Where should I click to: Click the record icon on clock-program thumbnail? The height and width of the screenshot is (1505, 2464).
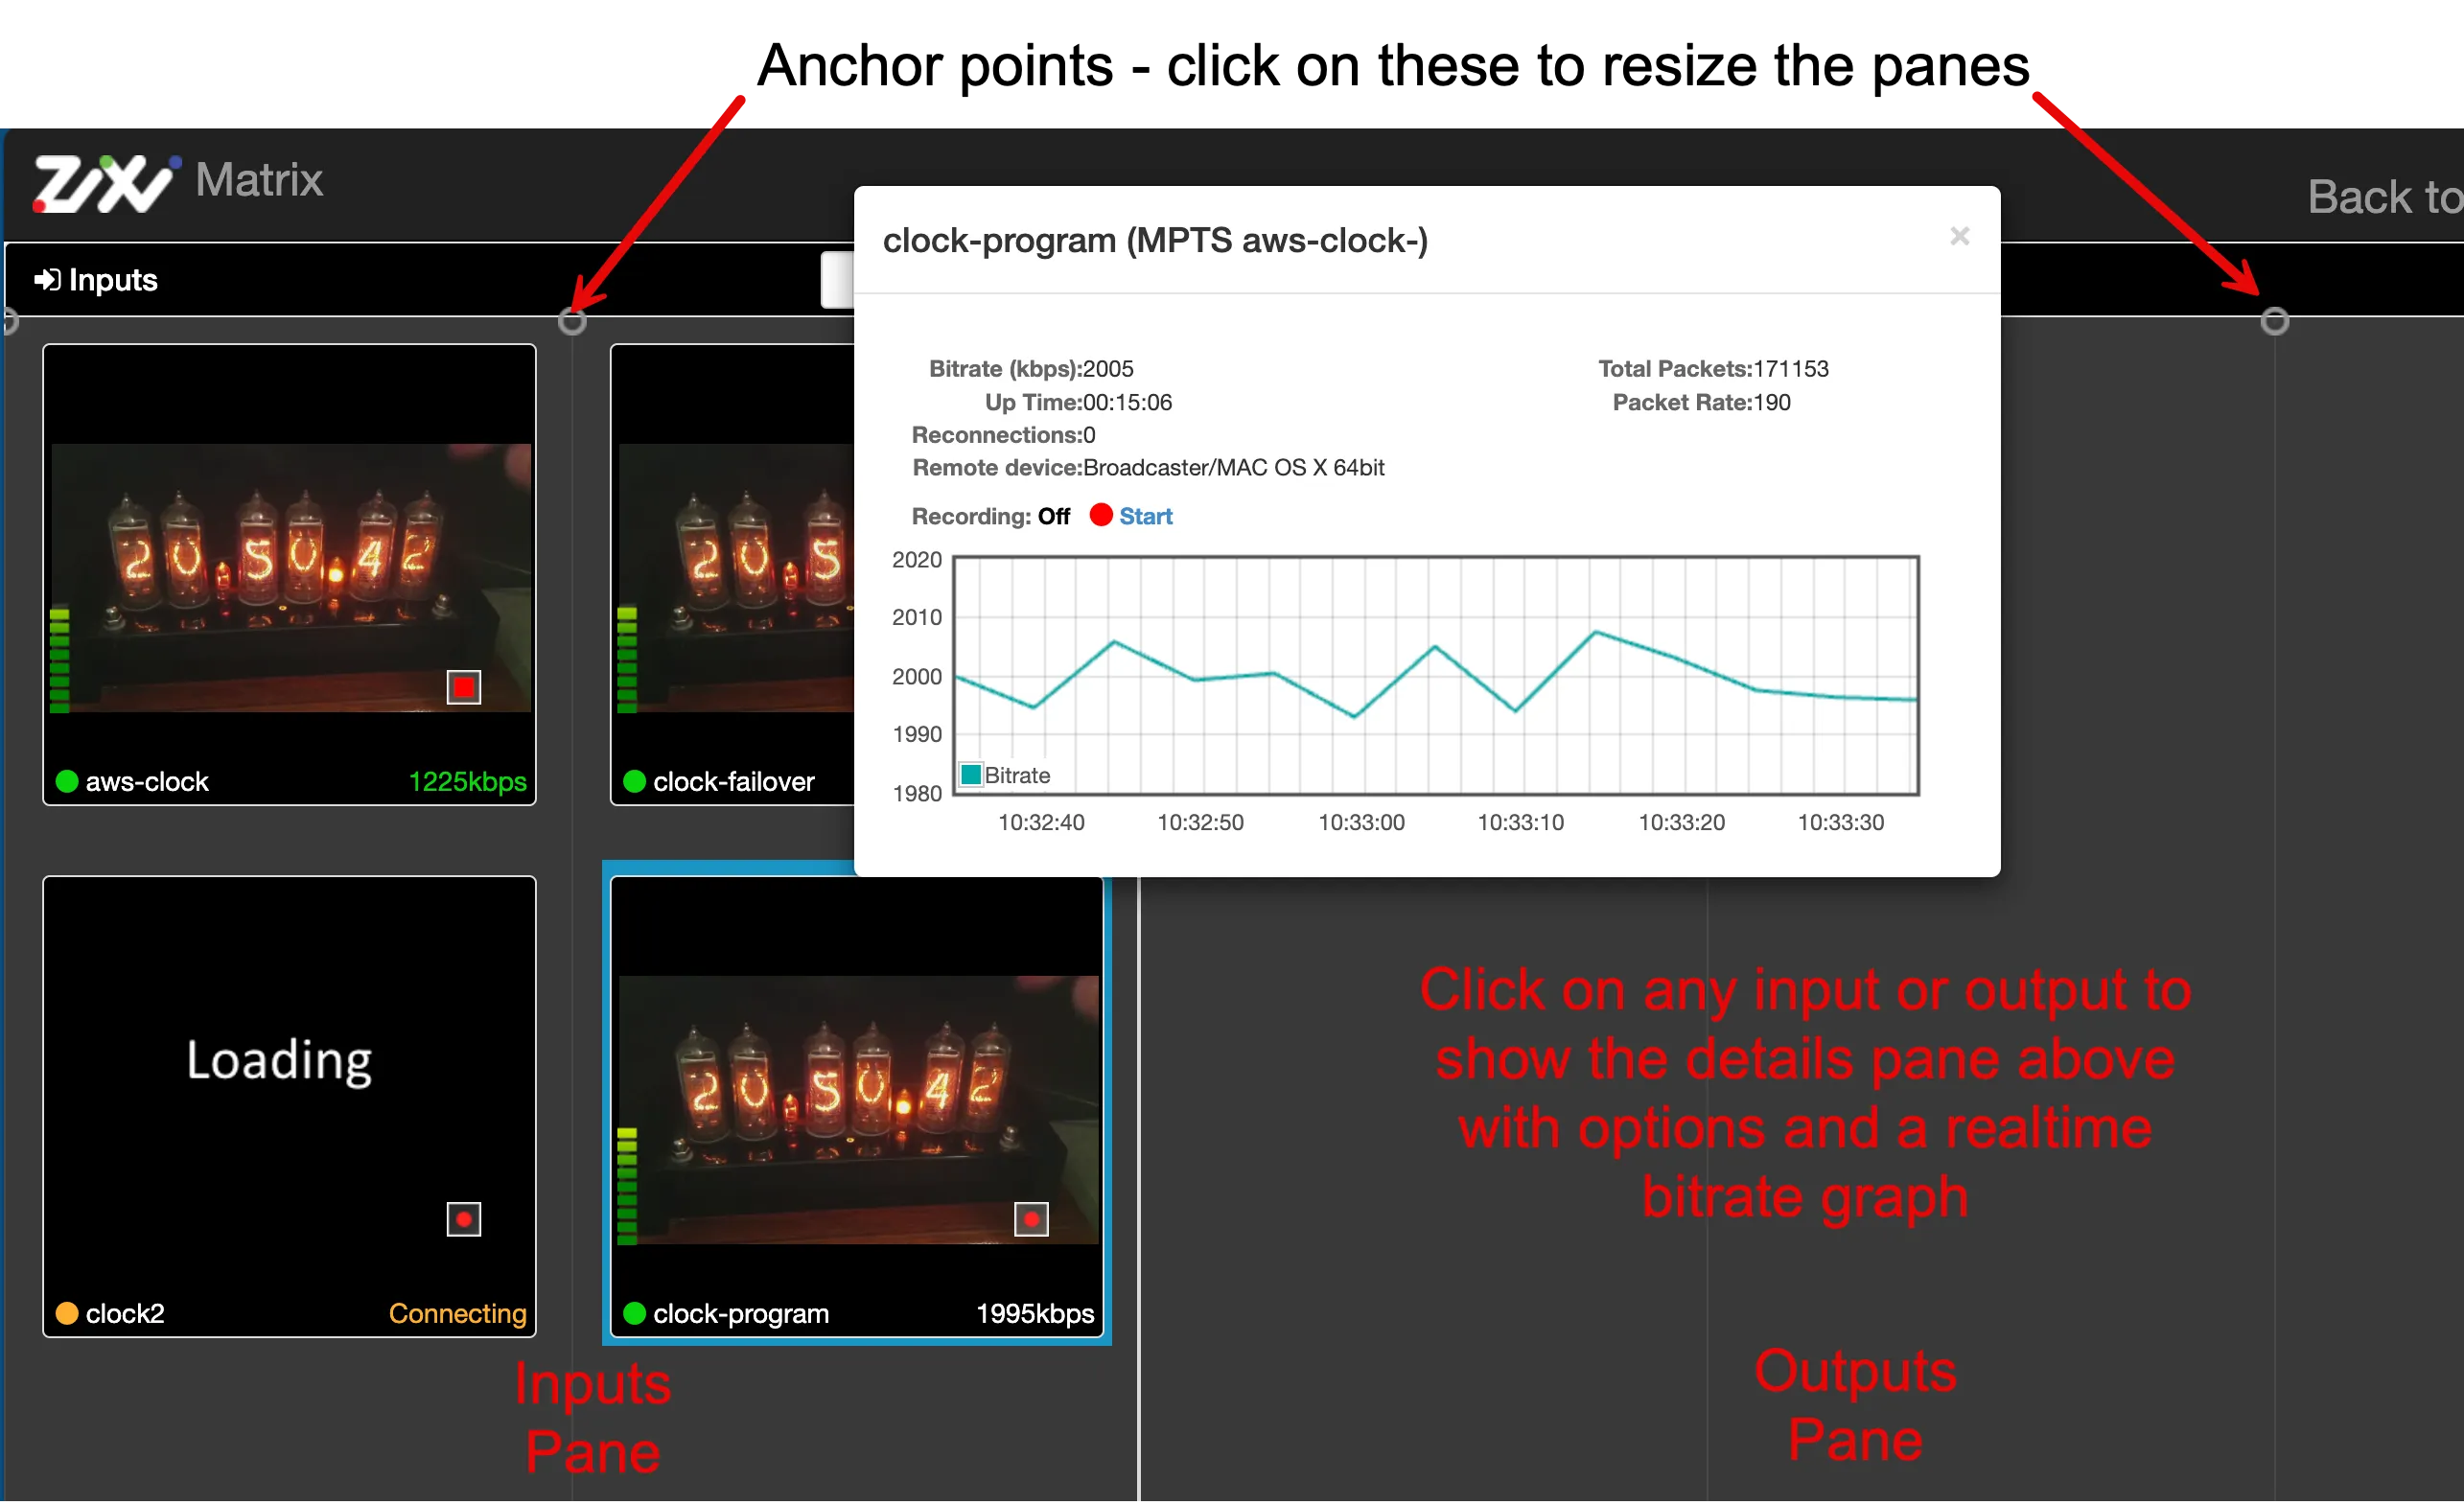click(1032, 1220)
